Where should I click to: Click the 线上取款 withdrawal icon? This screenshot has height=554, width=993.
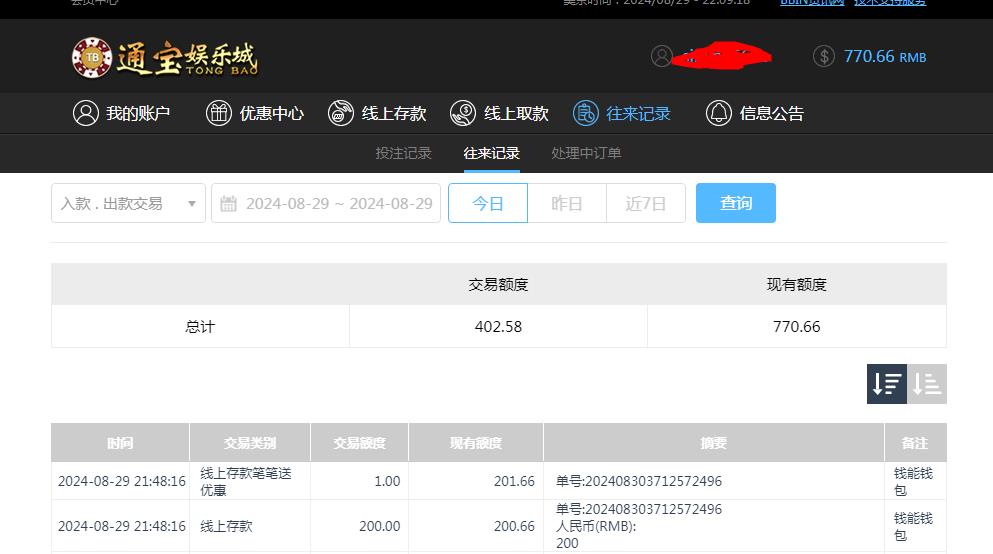[x=463, y=113]
